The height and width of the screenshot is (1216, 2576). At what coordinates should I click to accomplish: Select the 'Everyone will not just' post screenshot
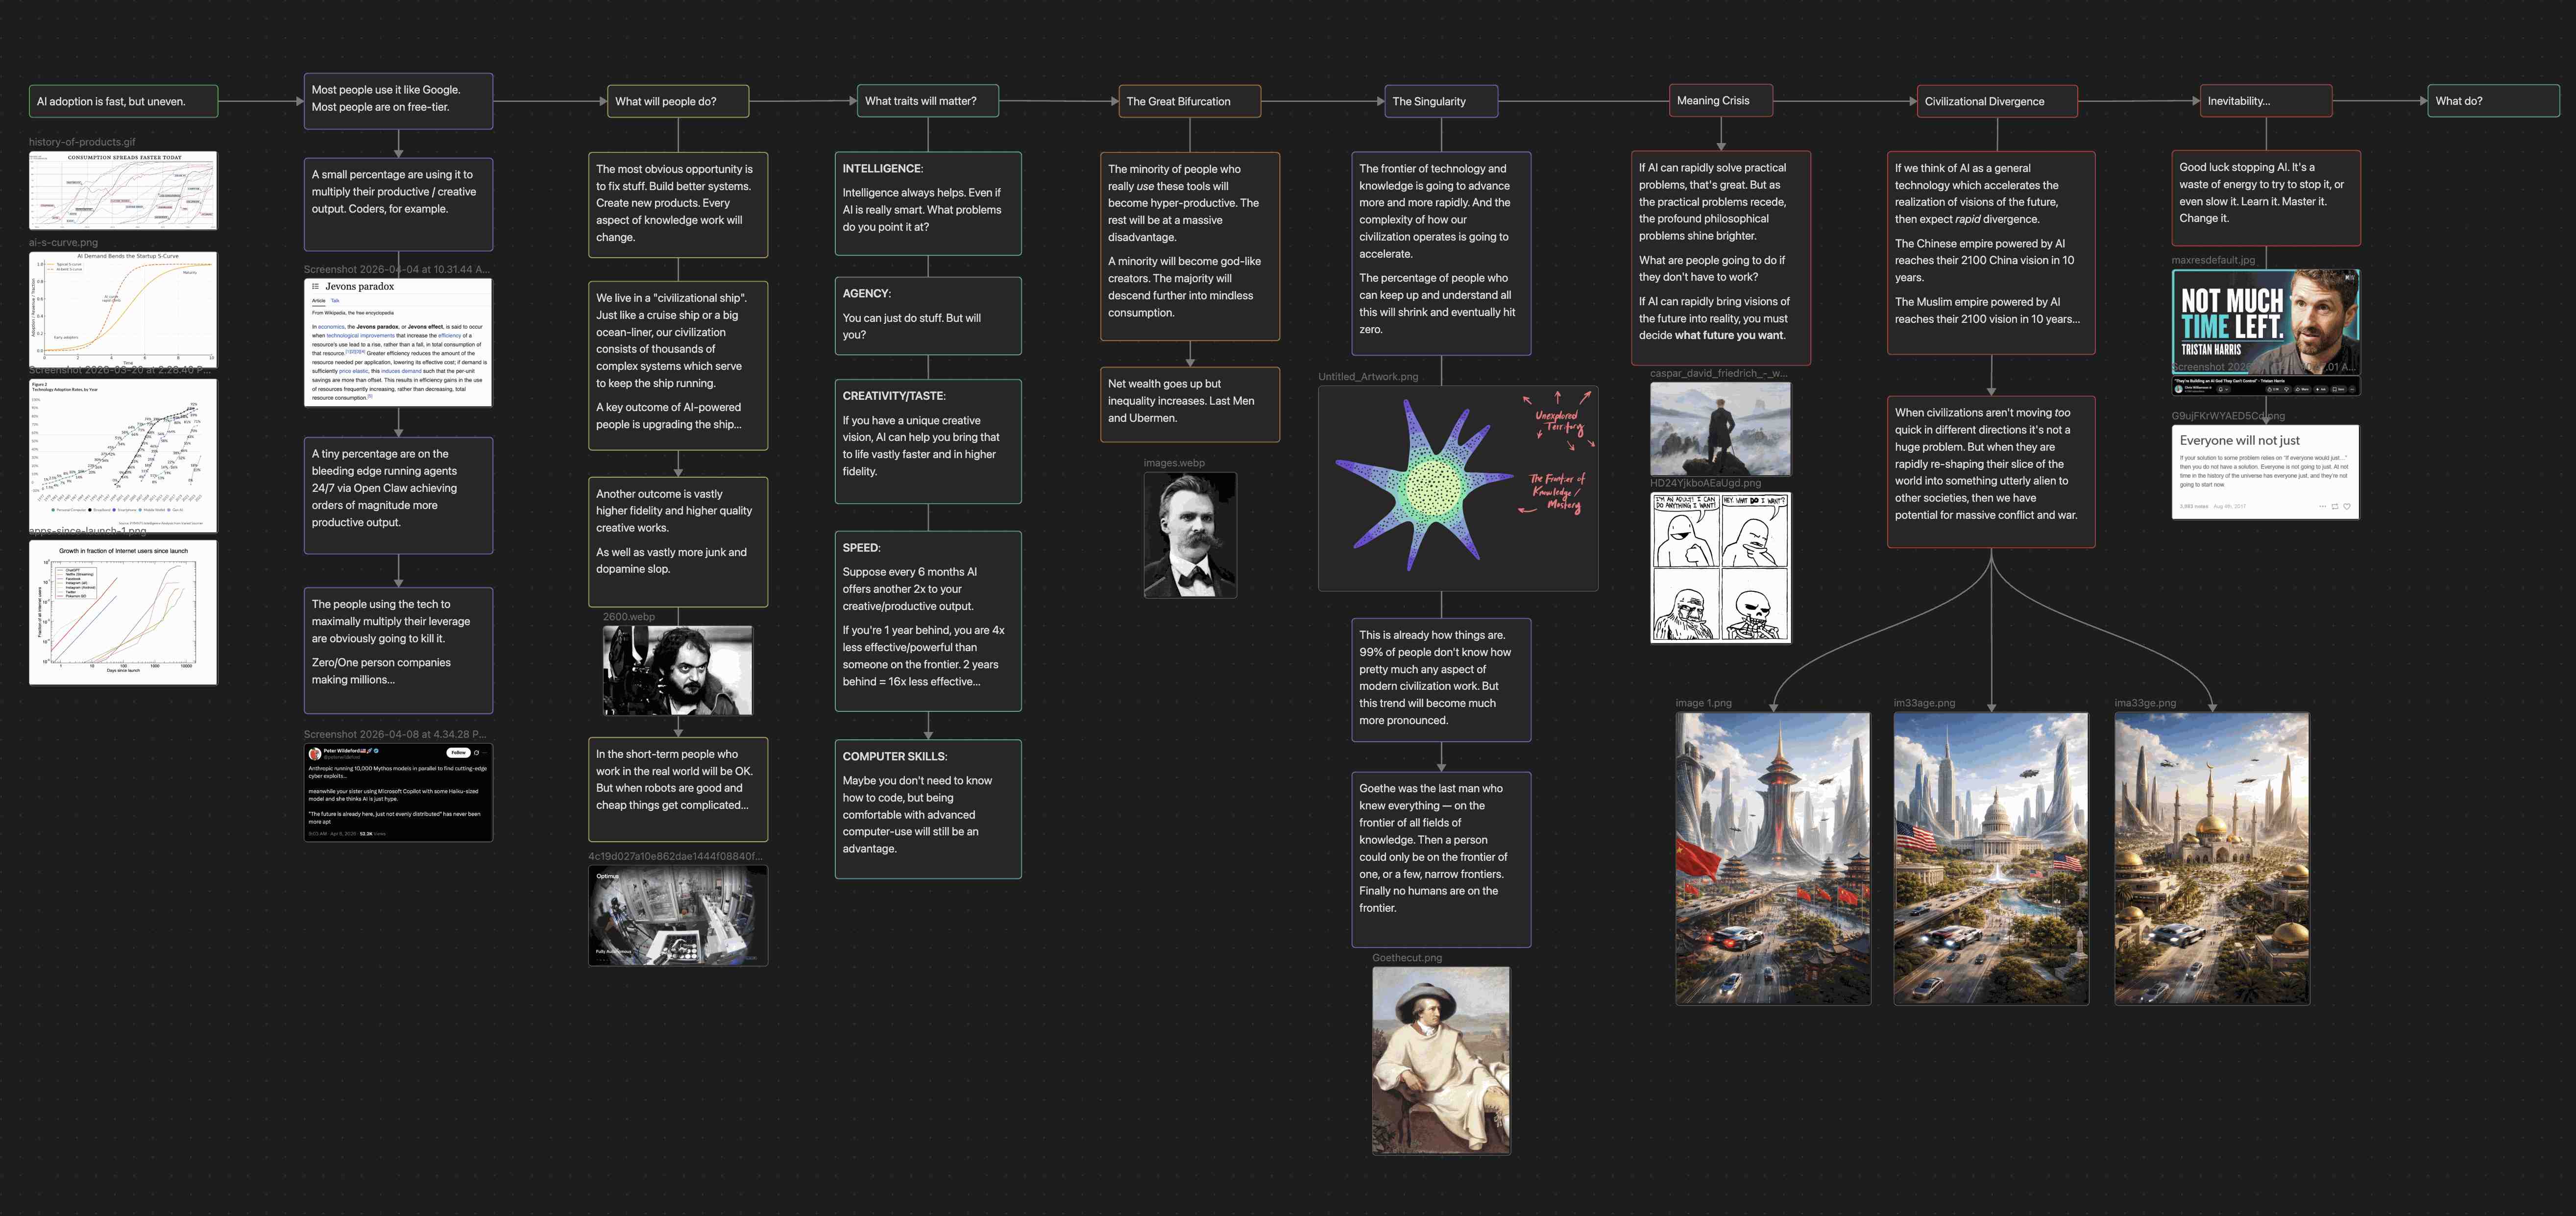pyautogui.click(x=2266, y=472)
